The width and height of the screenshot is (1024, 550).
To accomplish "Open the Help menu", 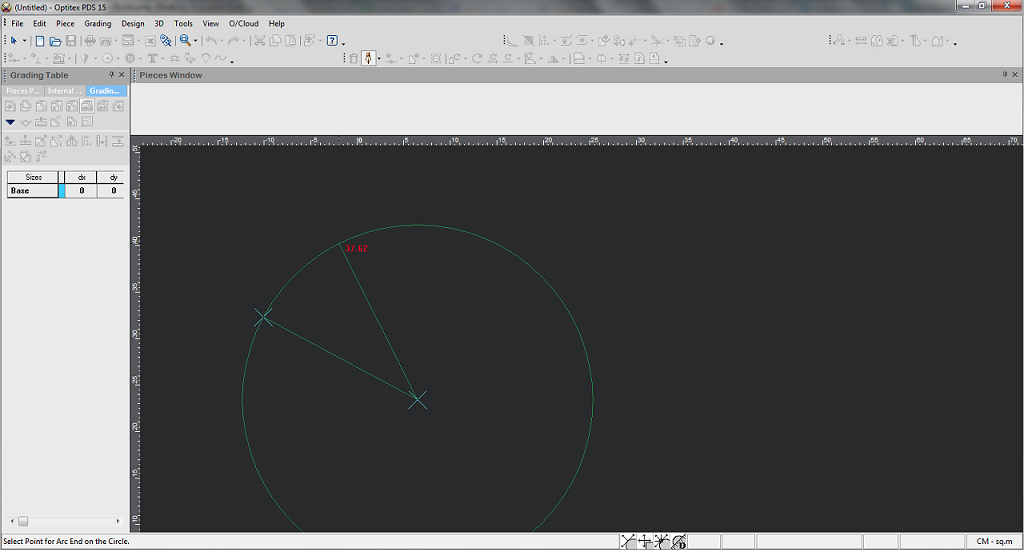I will [277, 24].
